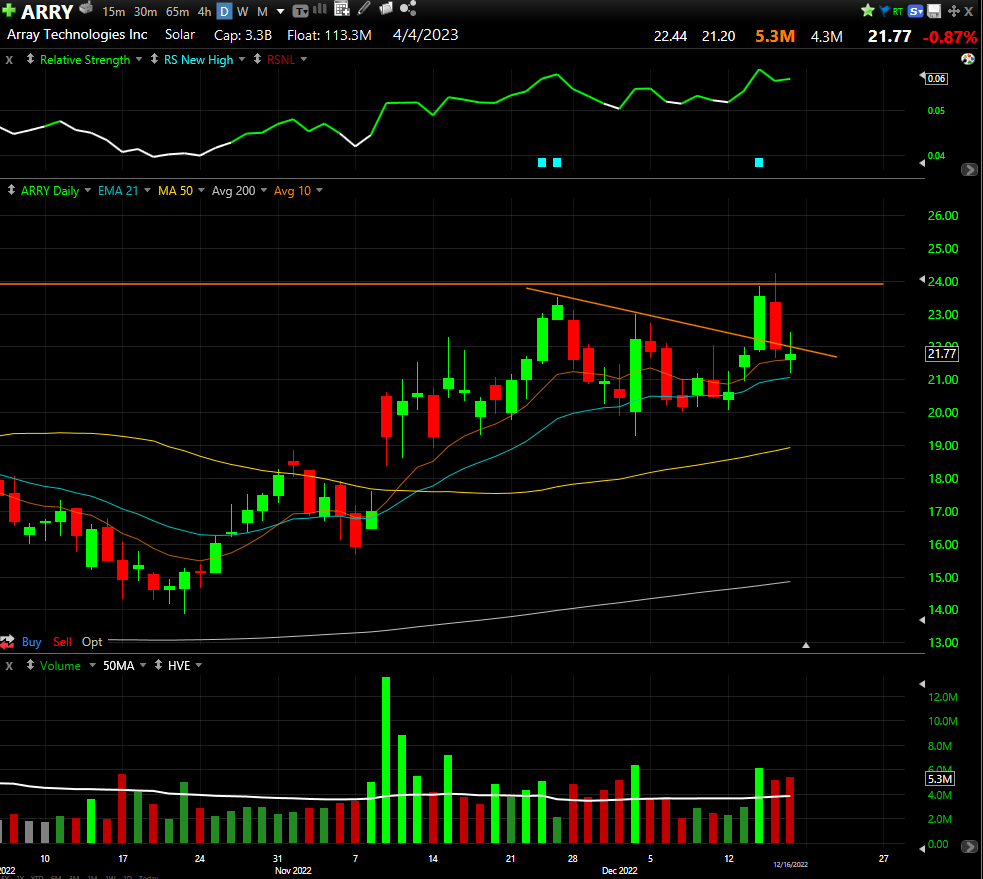
Task: Click the green RT real-time indicator
Action: tap(898, 11)
